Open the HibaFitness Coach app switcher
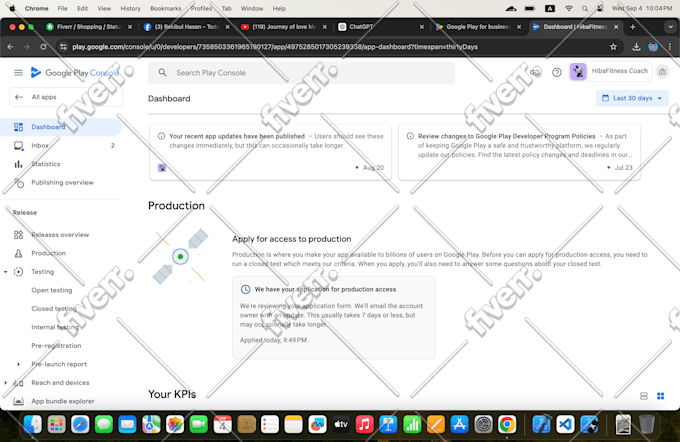Viewport: 680px width, 442px height. 610,71
